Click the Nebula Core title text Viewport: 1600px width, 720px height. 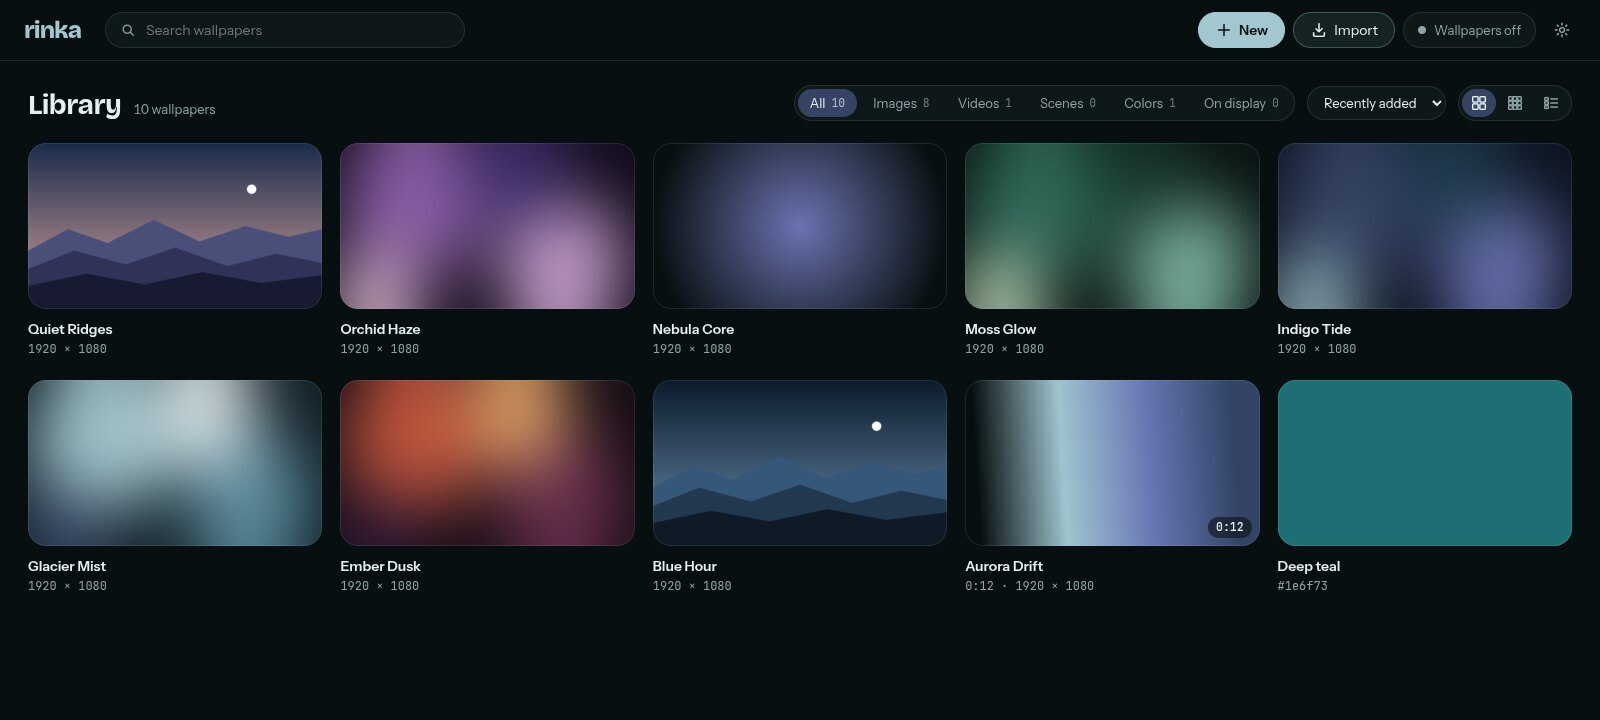pos(693,329)
